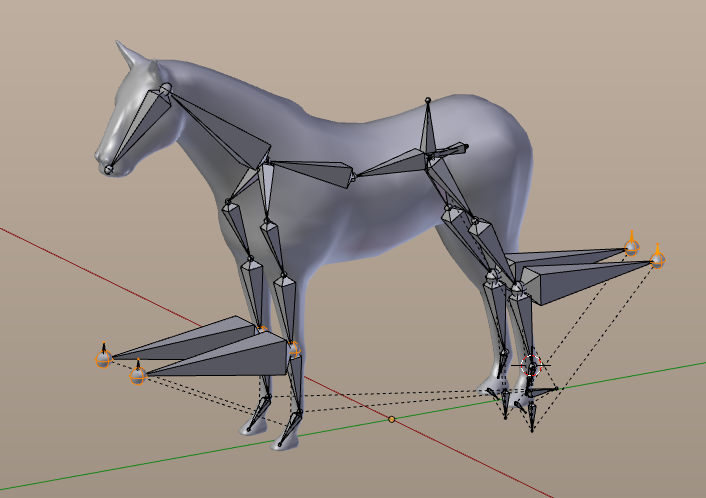The height and width of the screenshot is (498, 706).
Task: Select the far-left orange control sphere
Action: [x=103, y=358]
